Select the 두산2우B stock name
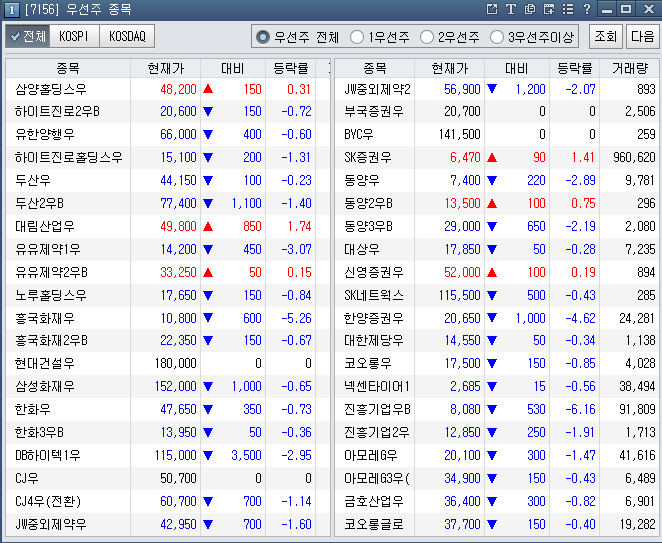The height and width of the screenshot is (543, 662). coord(39,204)
